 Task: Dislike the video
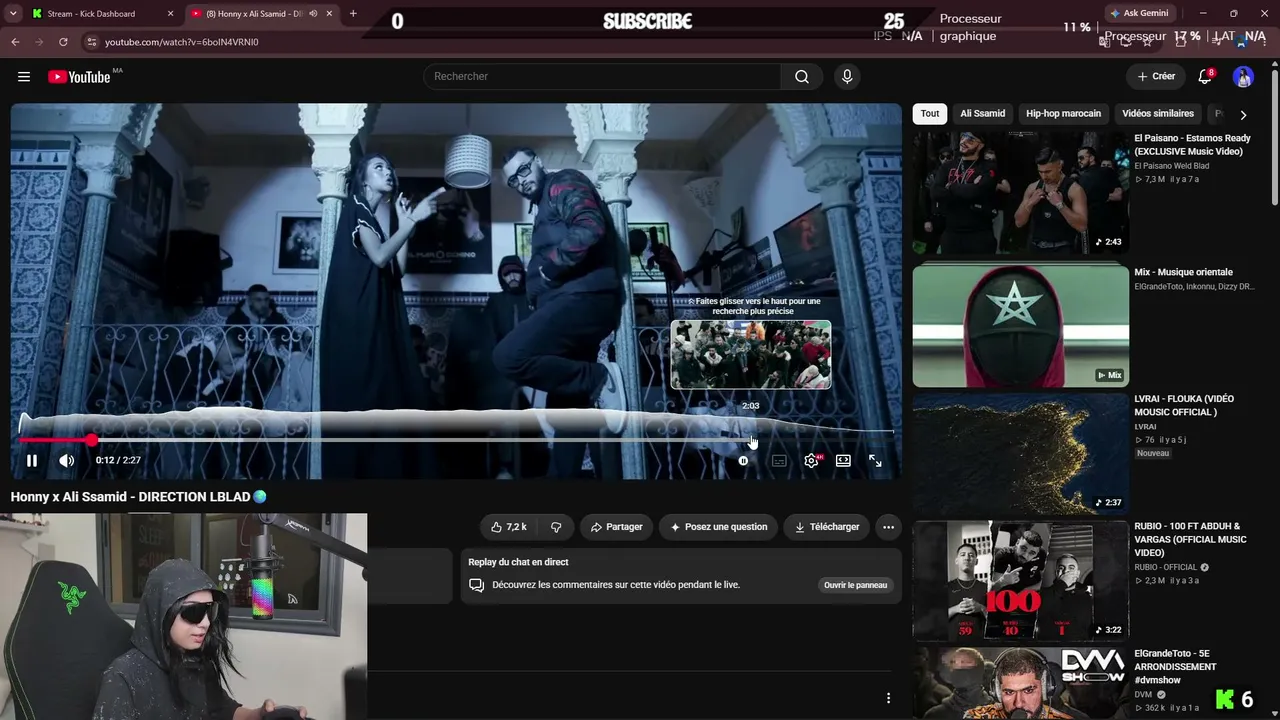tap(556, 527)
